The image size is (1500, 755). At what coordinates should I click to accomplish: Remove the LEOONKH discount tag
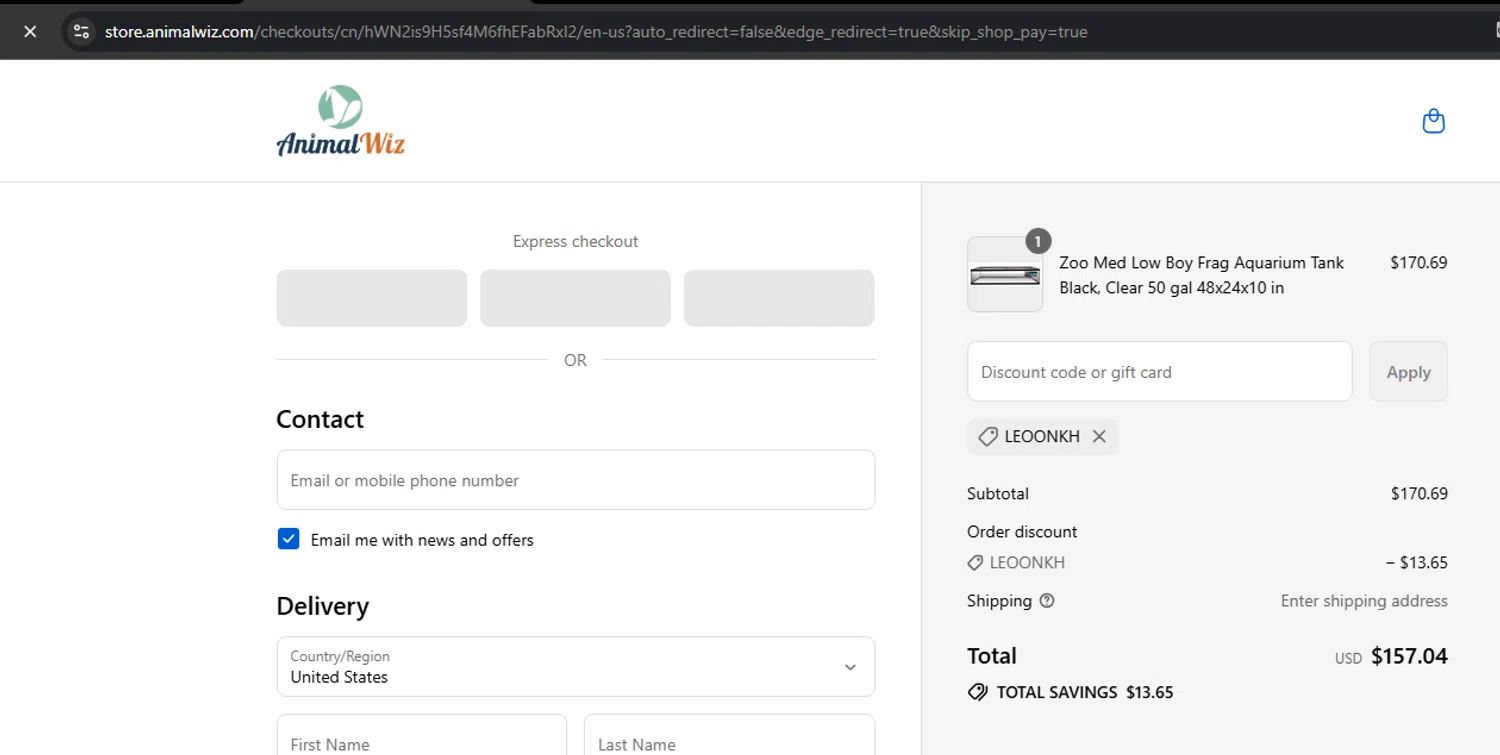coord(1099,437)
